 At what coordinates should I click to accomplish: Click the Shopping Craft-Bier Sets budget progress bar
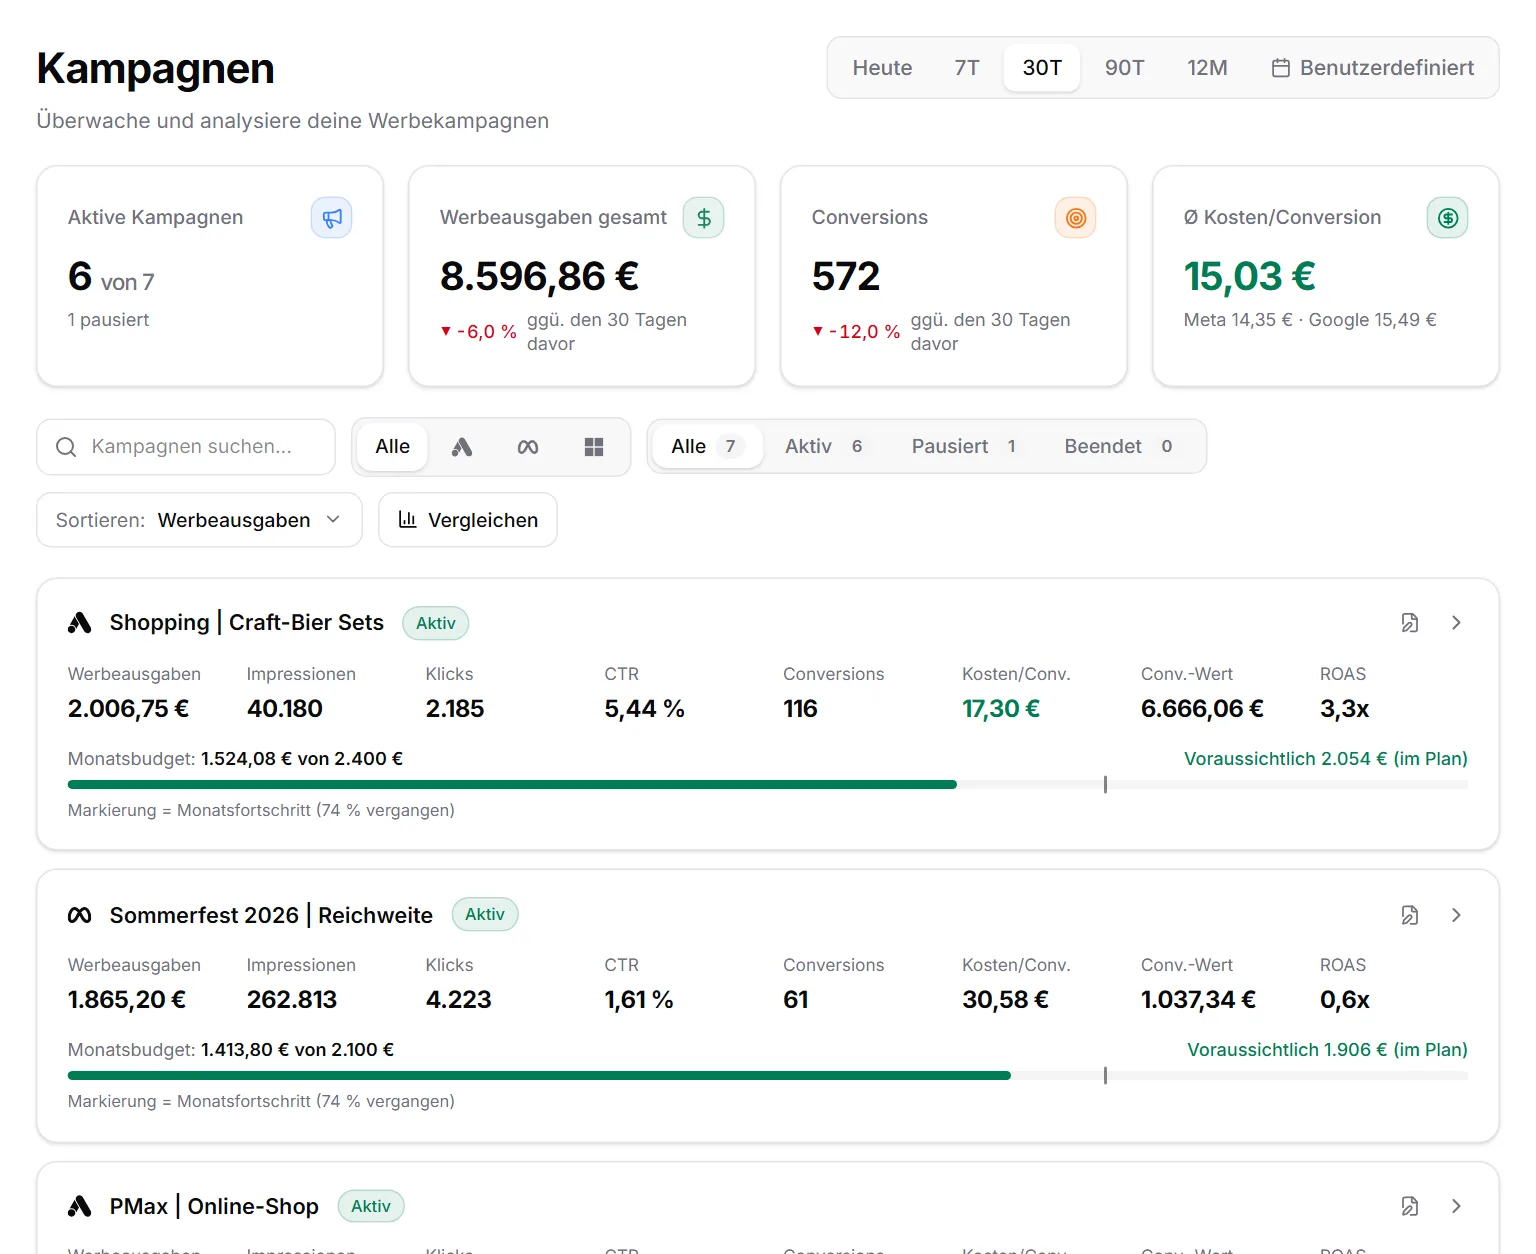pyautogui.click(x=768, y=785)
